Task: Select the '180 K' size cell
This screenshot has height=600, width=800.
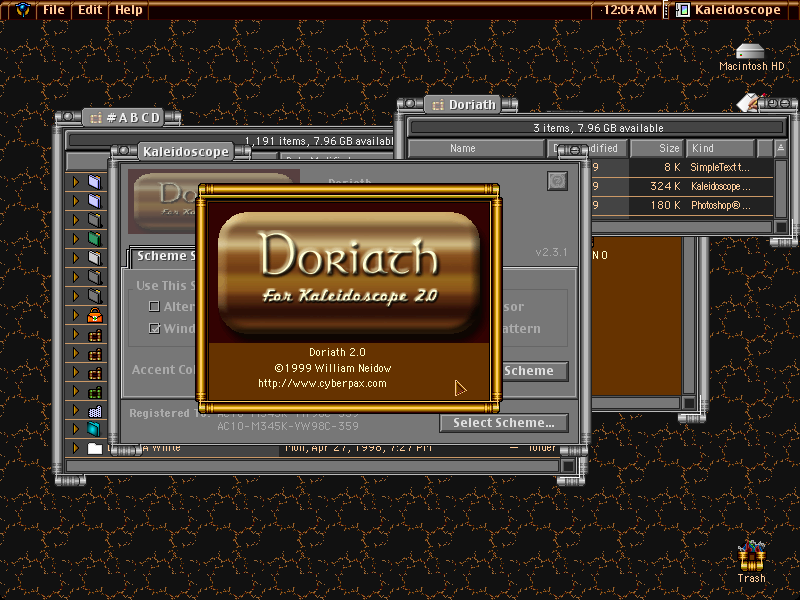Action: coord(665,205)
